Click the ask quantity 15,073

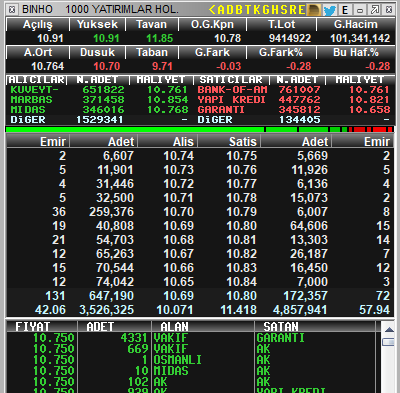point(309,198)
